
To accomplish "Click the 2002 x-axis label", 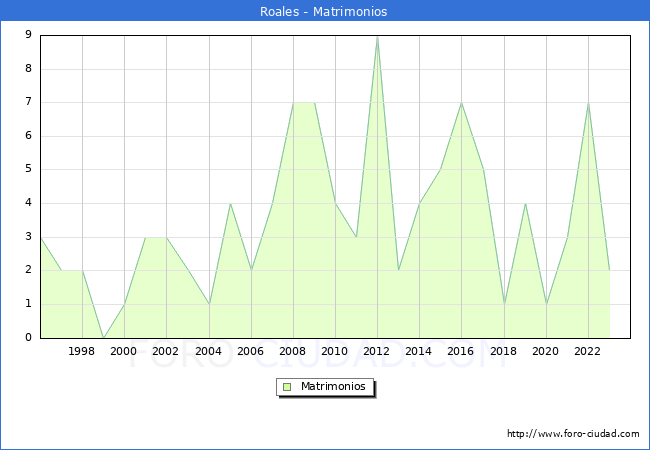I will coord(165,351).
